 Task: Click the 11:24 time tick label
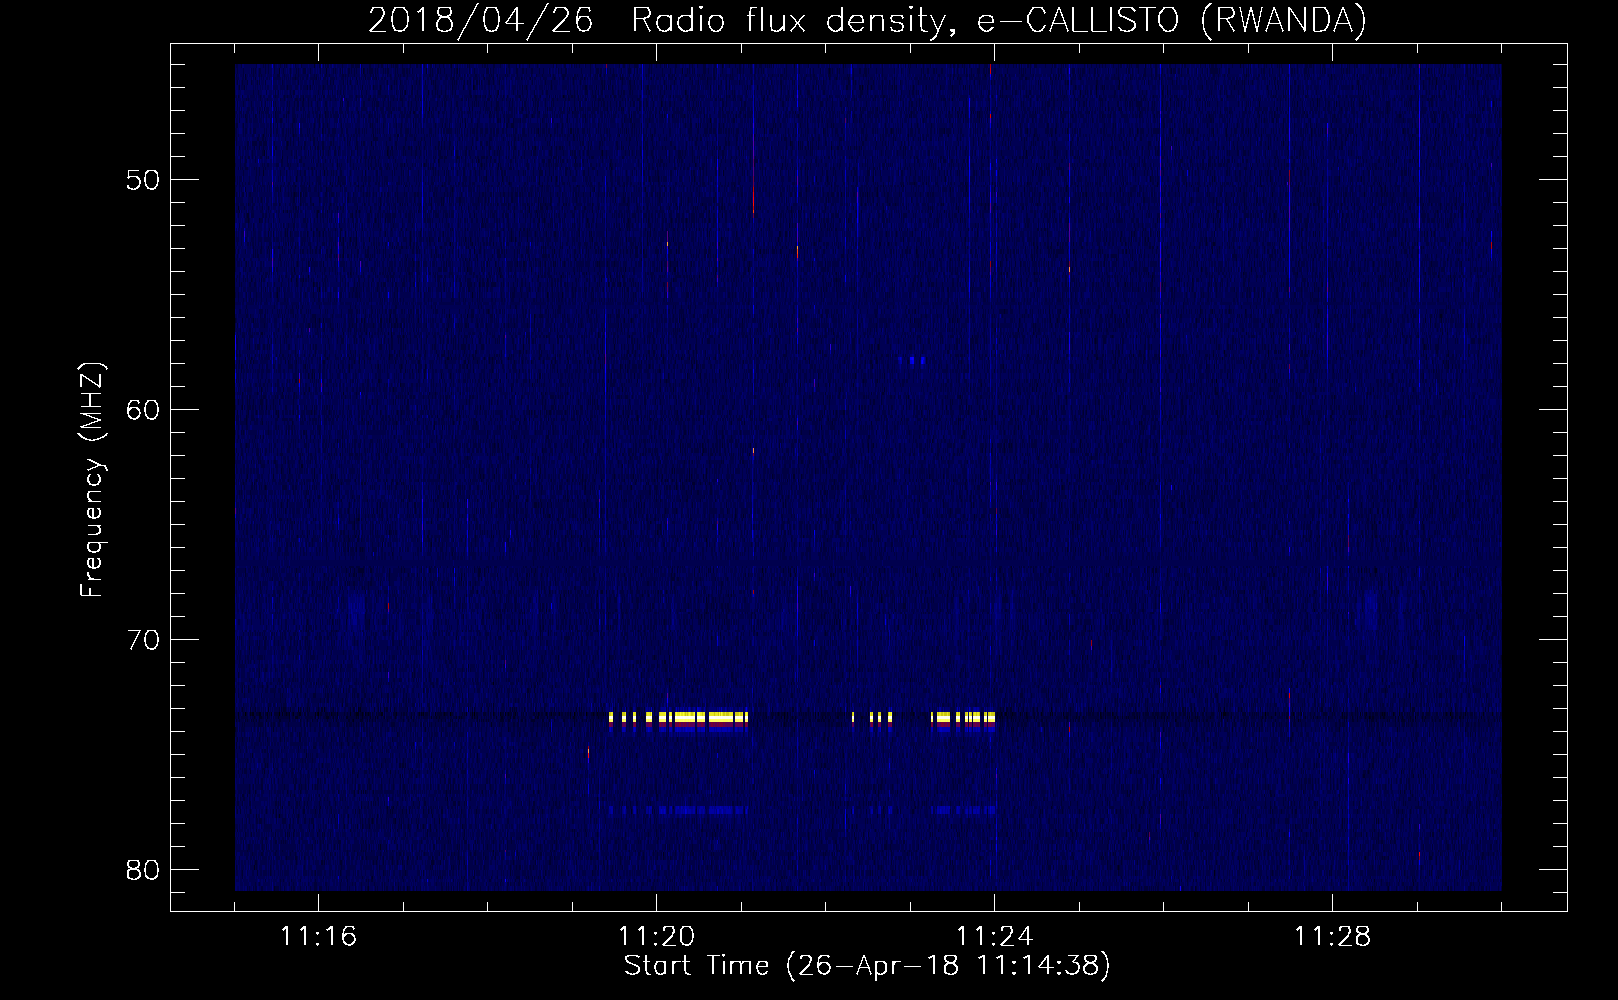click(994, 938)
